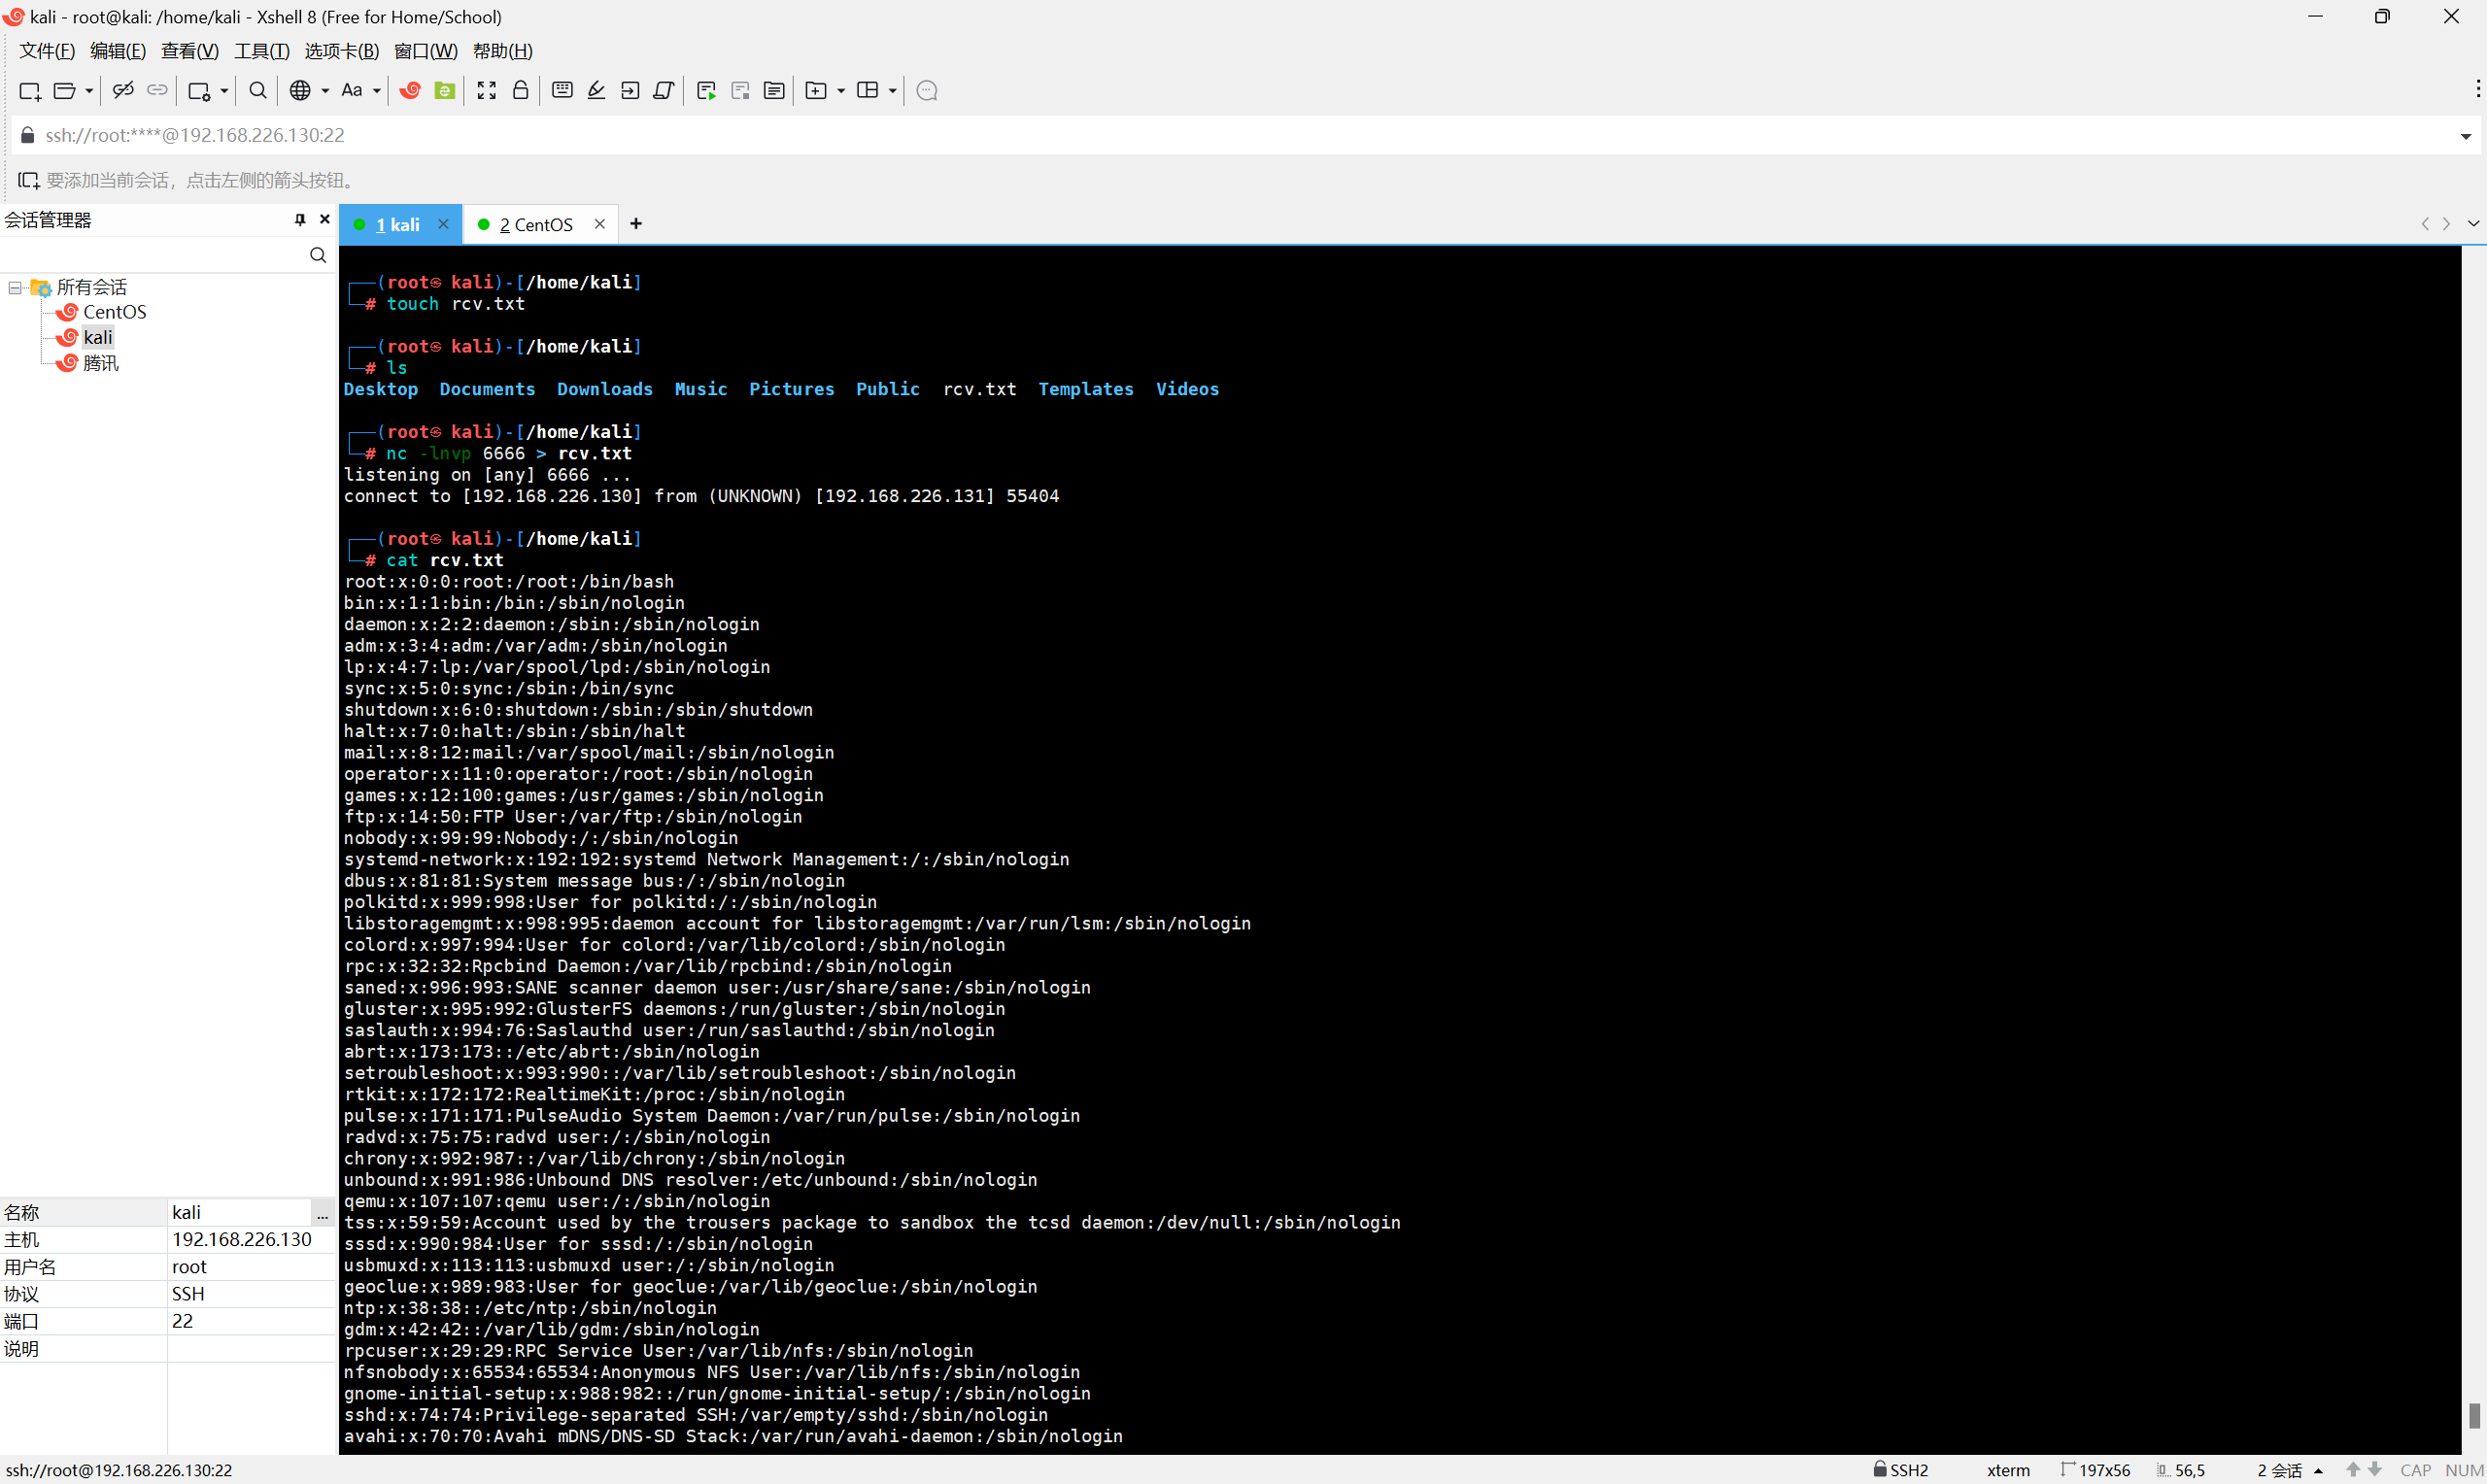
Task: Launch Xftp with the green folder icon
Action: click(445, 91)
